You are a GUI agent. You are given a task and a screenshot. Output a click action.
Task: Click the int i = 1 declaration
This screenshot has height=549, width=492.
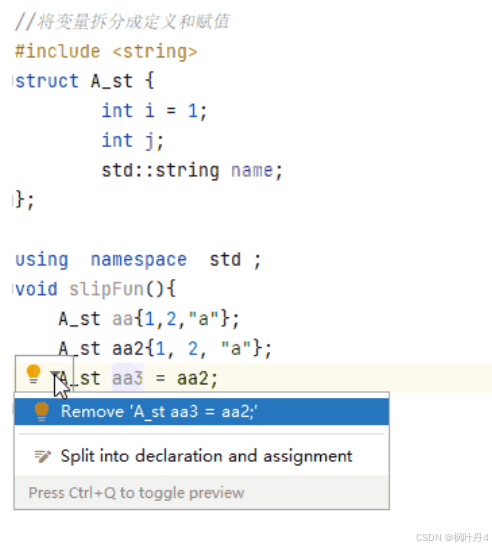coord(154,111)
